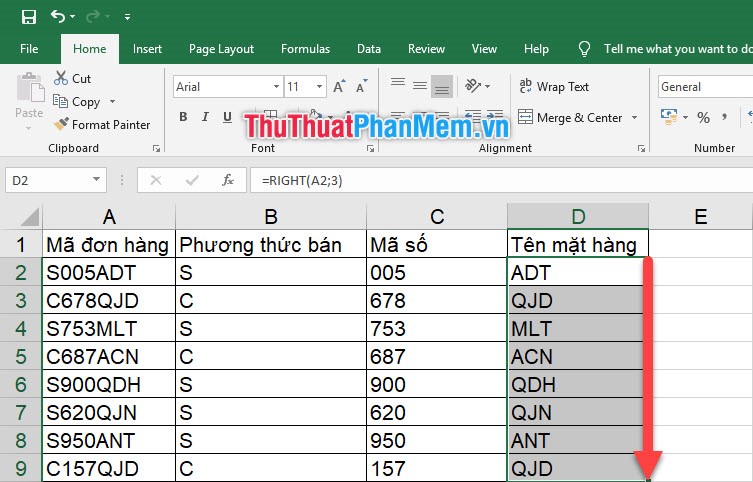Click the Accounting Number Format icon
Screen dimensions: 753x482
[x=668, y=117]
